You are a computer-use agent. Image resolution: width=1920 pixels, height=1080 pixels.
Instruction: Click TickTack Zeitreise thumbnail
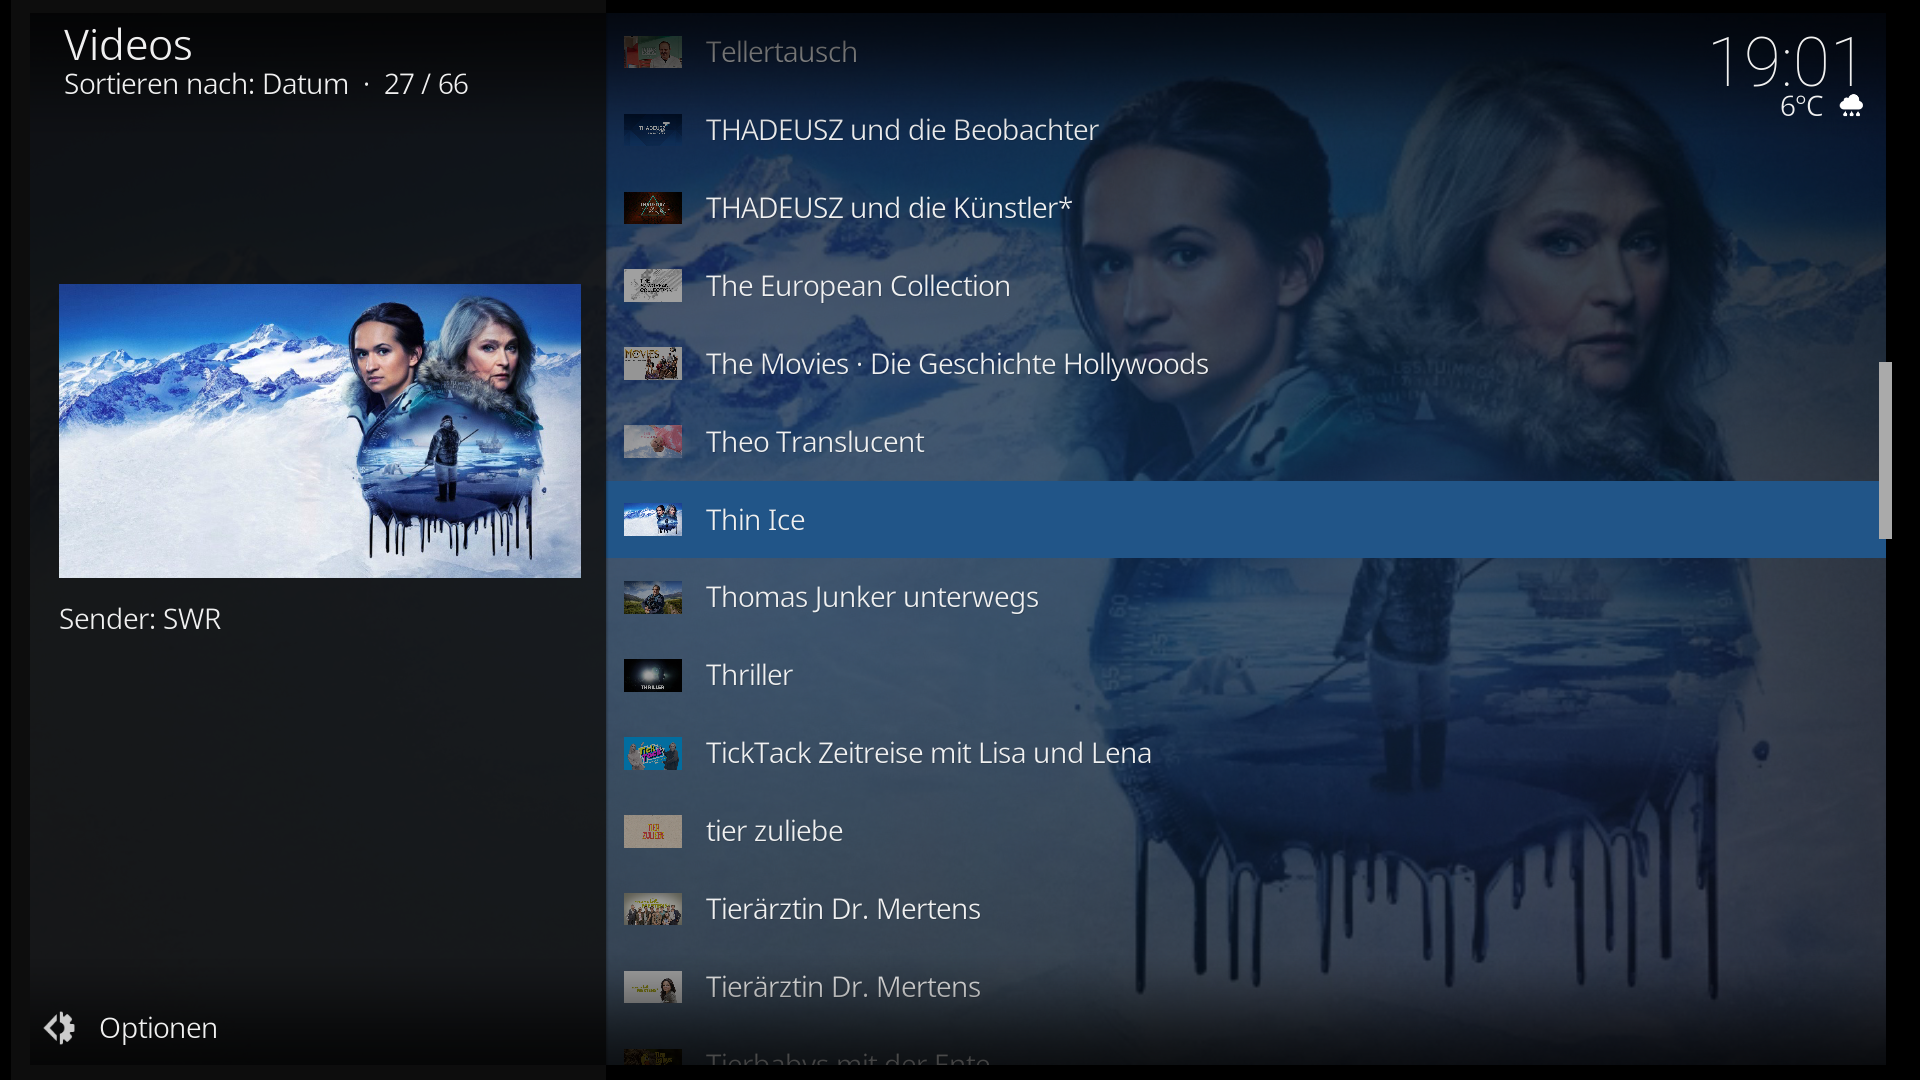(653, 754)
